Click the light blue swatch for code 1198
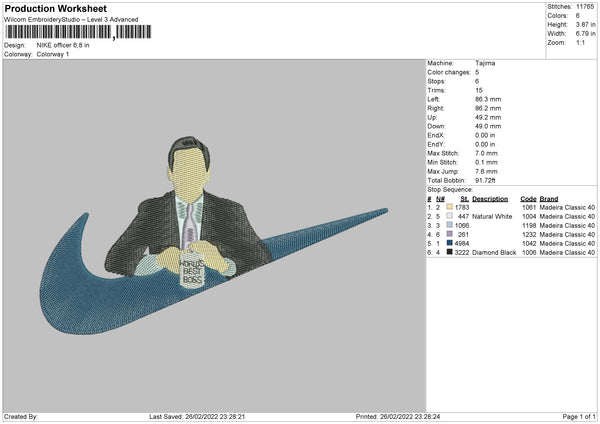Viewport: 600px width, 424px height. 450,225
